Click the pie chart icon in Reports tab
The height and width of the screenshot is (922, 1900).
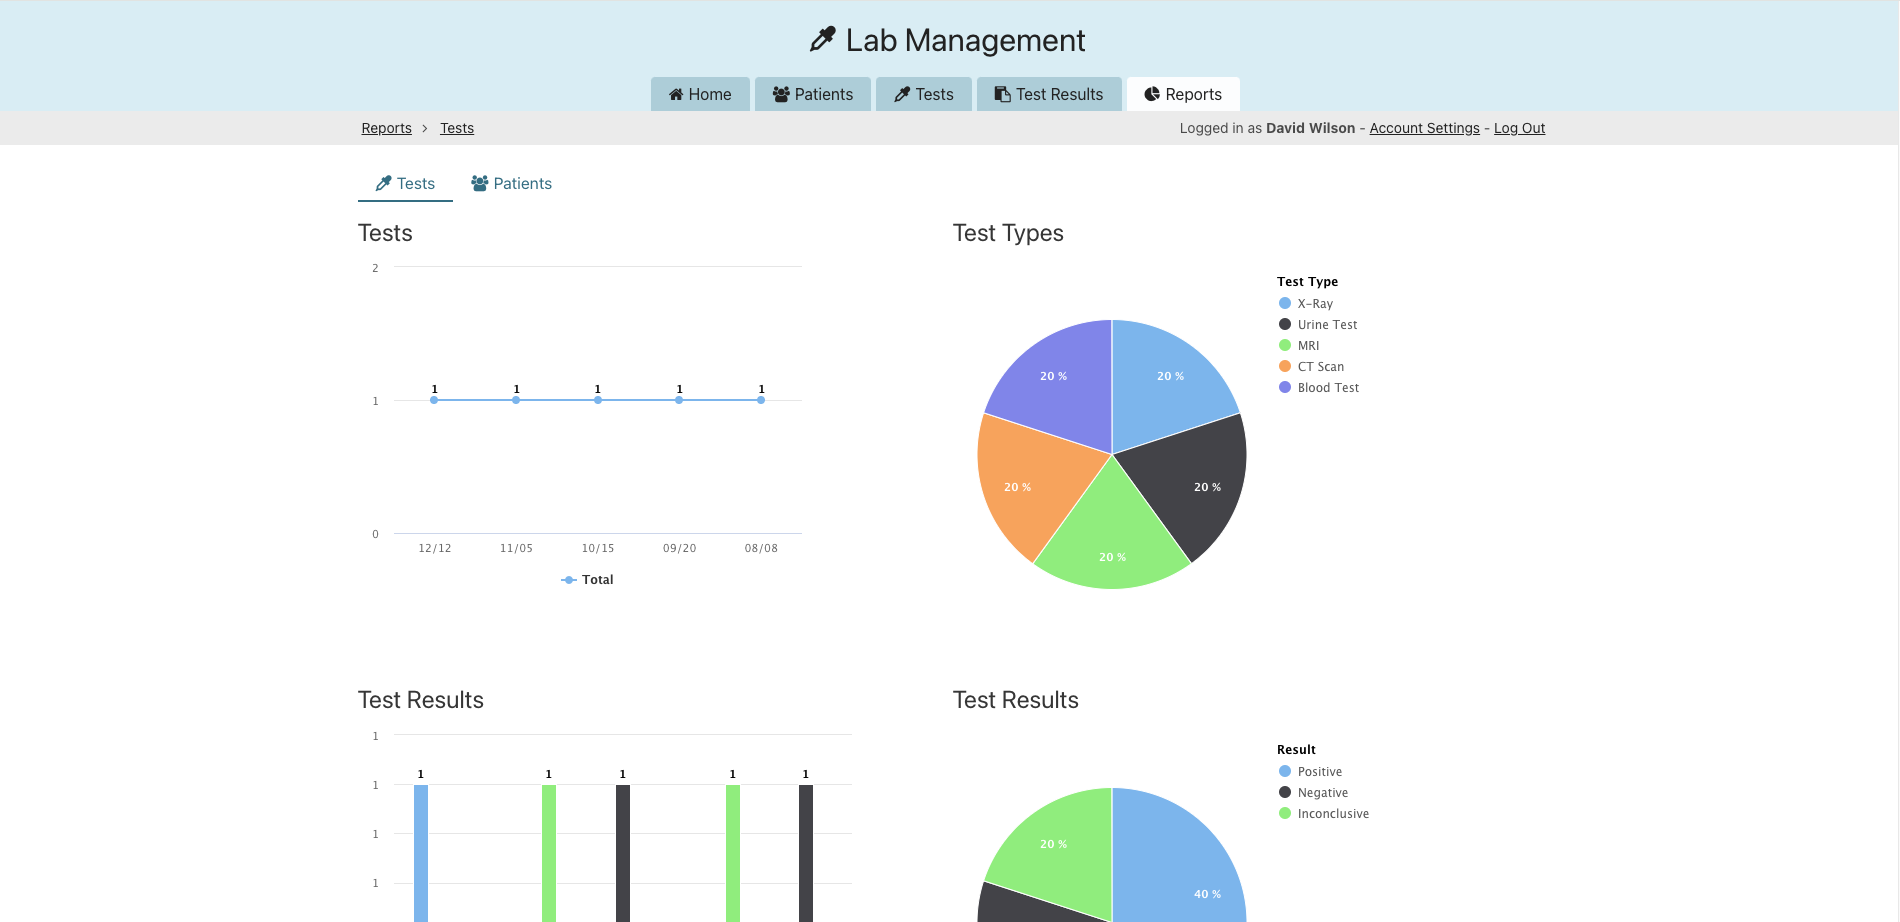(x=1152, y=94)
